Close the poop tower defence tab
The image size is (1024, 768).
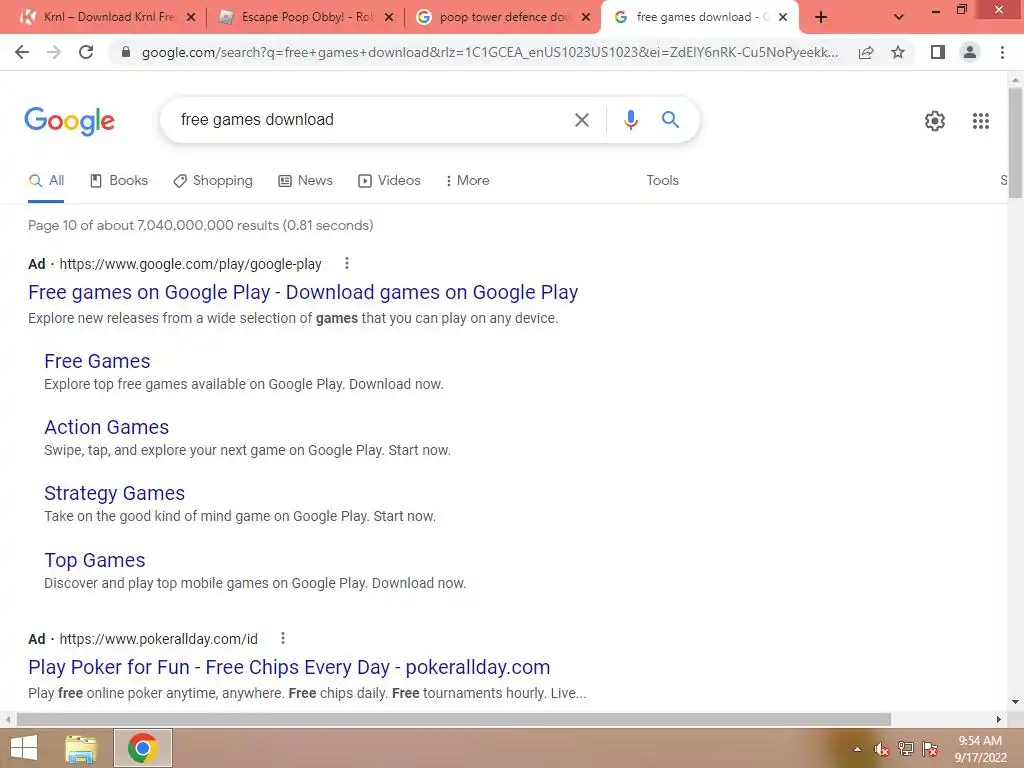[x=586, y=18]
